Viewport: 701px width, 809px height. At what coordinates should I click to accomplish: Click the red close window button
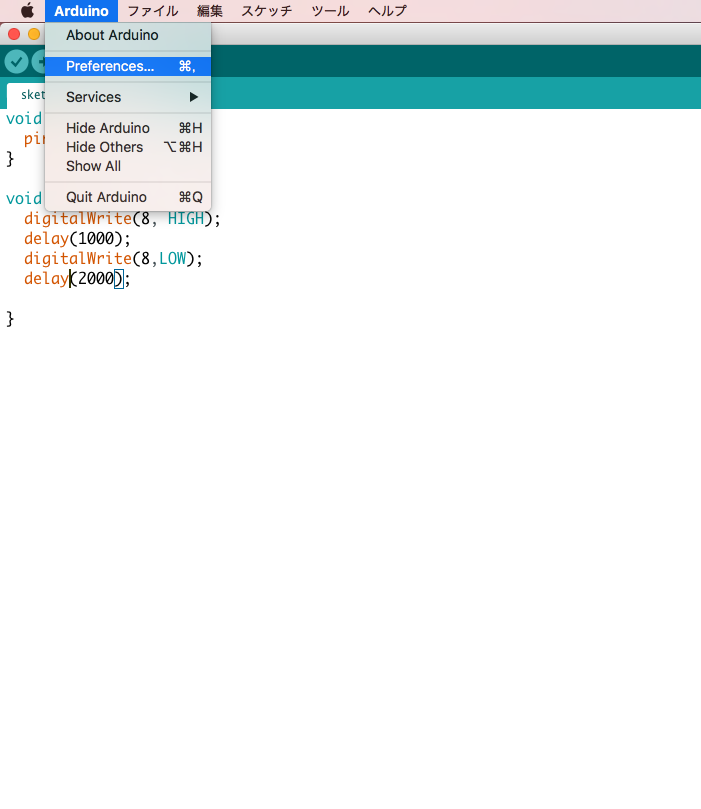pos(14,34)
